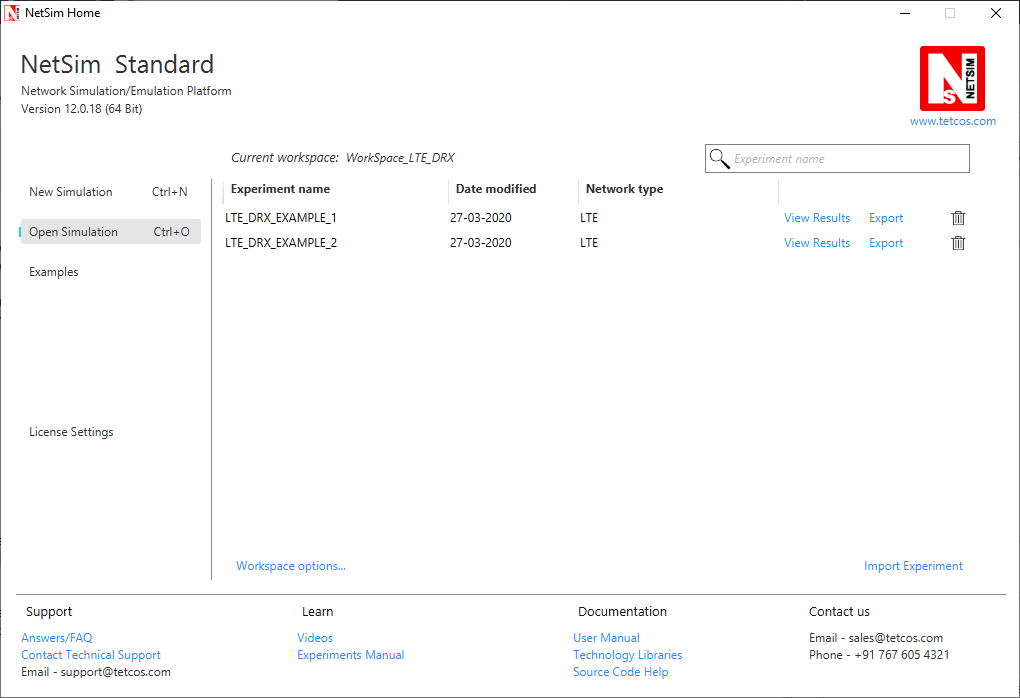Open the Videos learning link

click(315, 638)
